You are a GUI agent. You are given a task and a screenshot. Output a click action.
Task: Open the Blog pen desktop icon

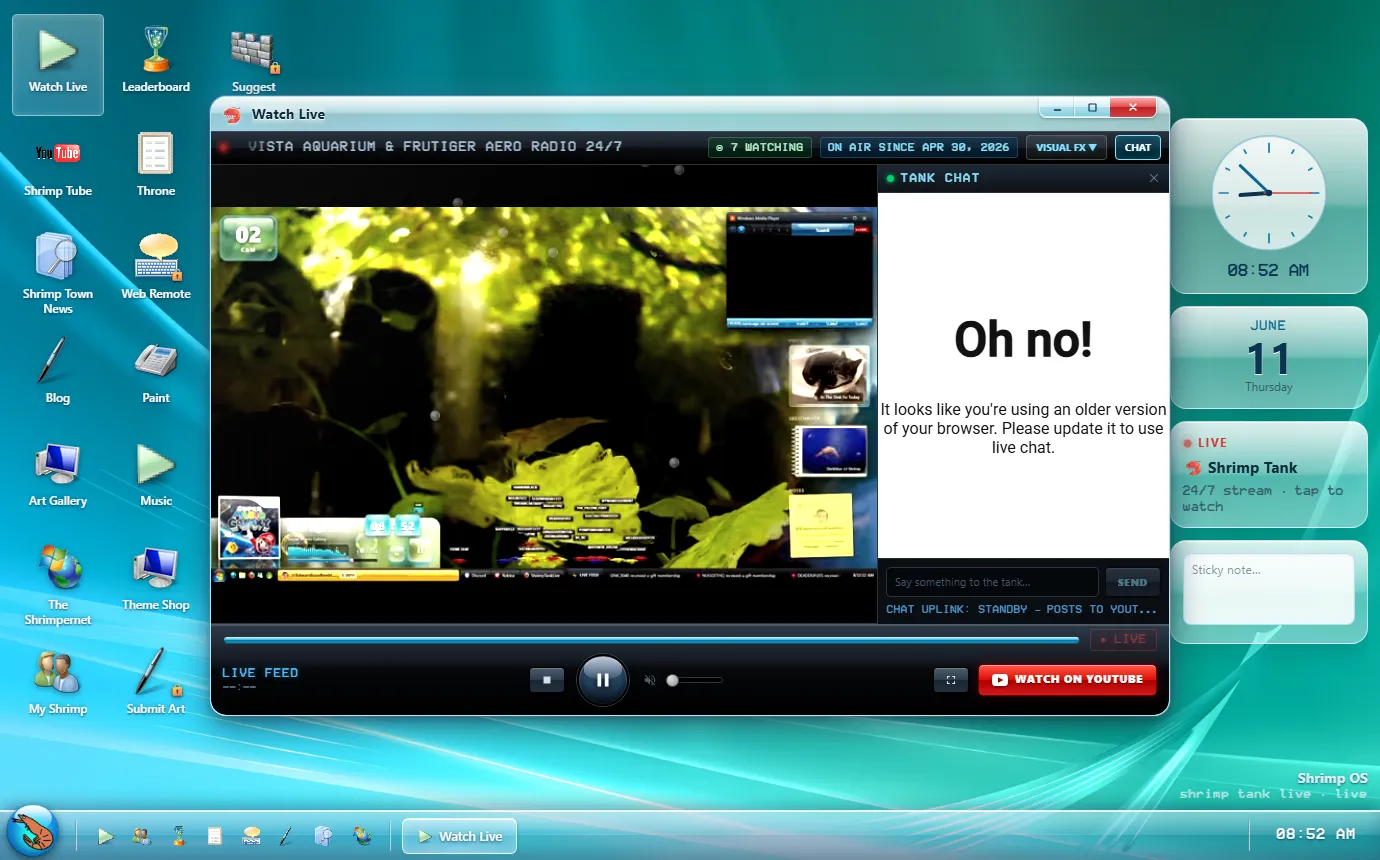pyautogui.click(x=58, y=372)
